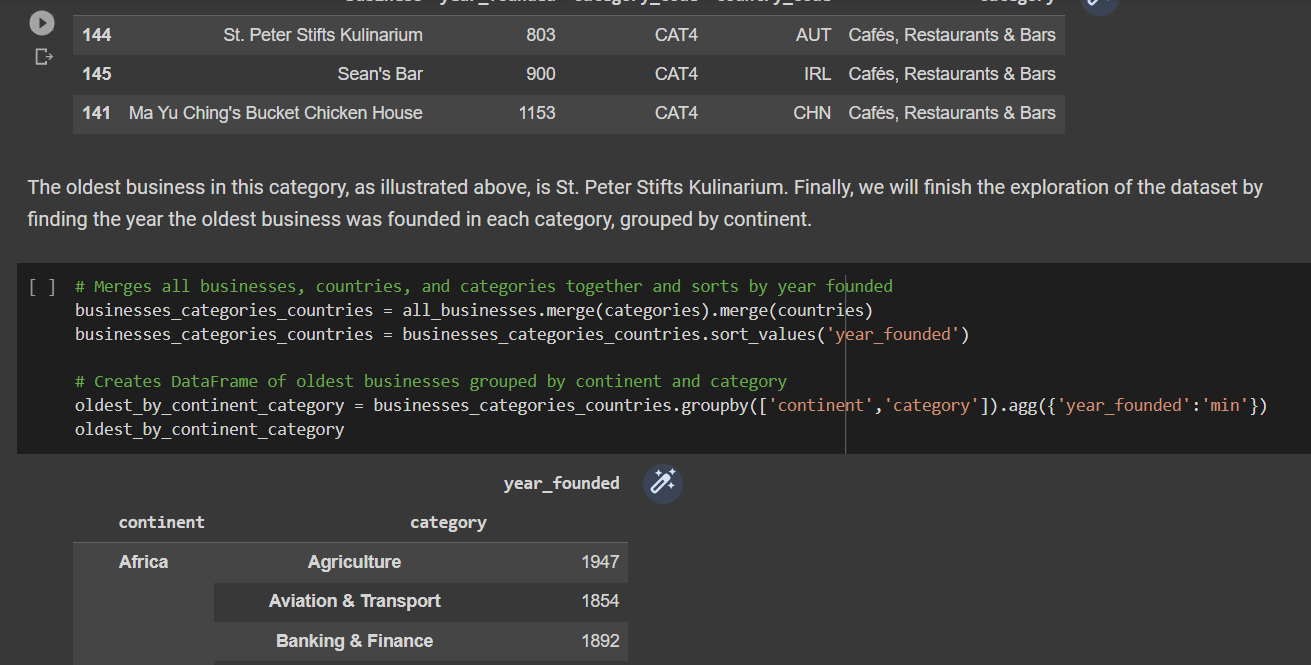Expand the Aviation & Transport row
Screen dimensions: 1311x665
(x=354, y=601)
